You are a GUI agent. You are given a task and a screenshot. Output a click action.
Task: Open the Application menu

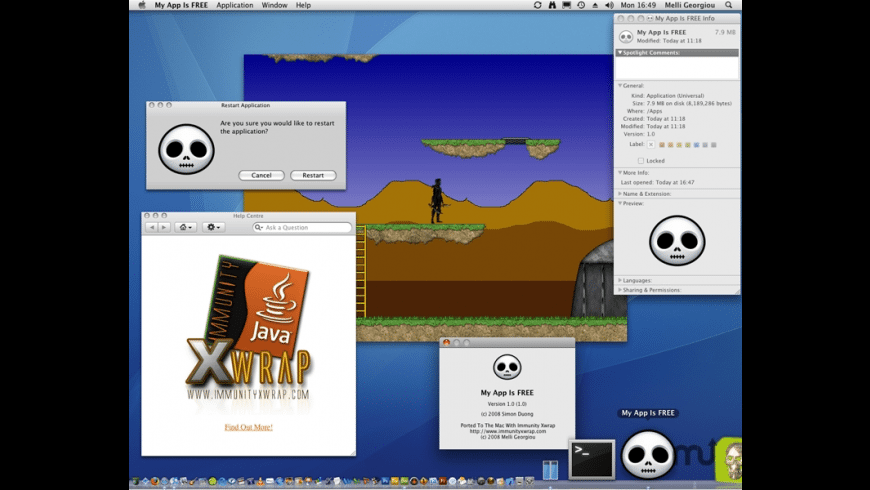[x=235, y=5]
